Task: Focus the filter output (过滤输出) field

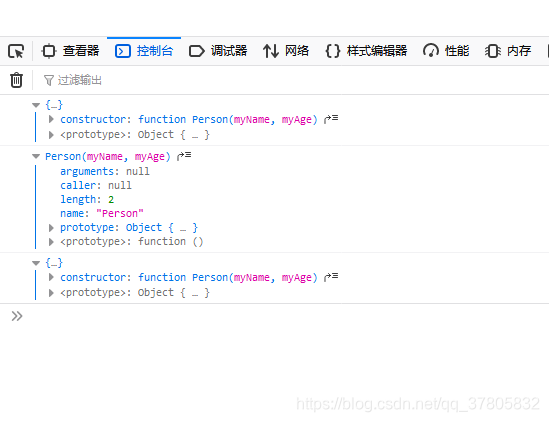Action: point(293,80)
